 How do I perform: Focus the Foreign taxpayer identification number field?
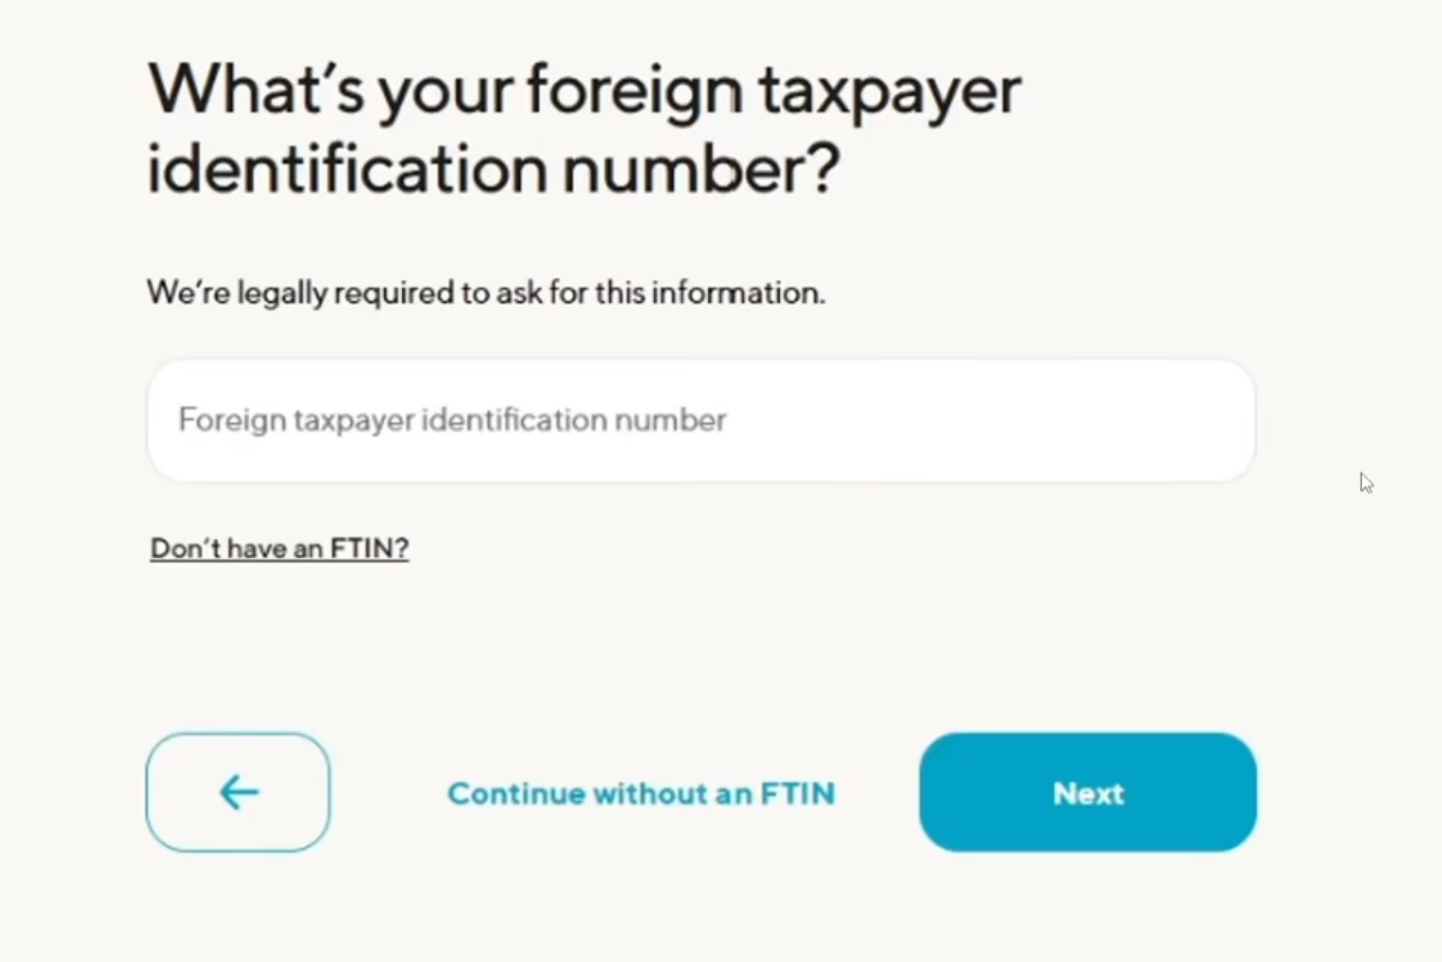tap(701, 420)
